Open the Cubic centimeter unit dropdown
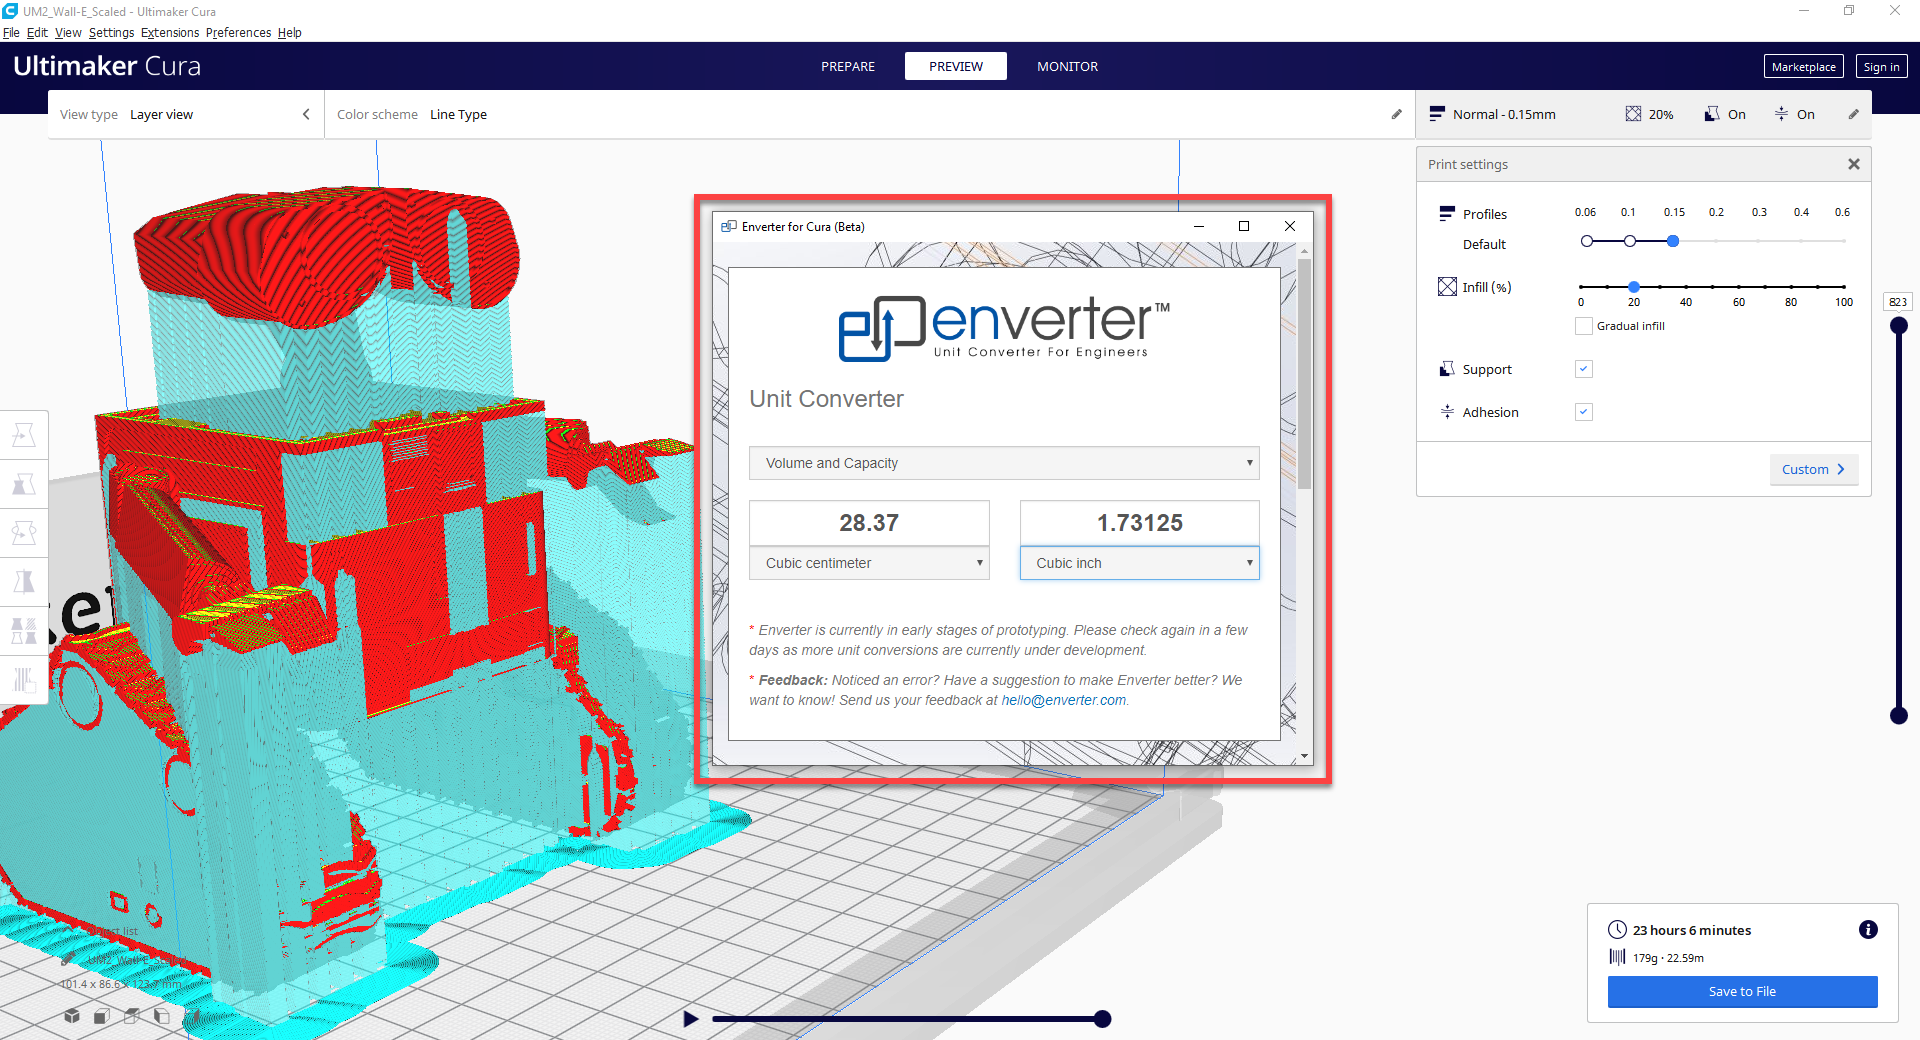This screenshot has width=1920, height=1040. coord(869,563)
